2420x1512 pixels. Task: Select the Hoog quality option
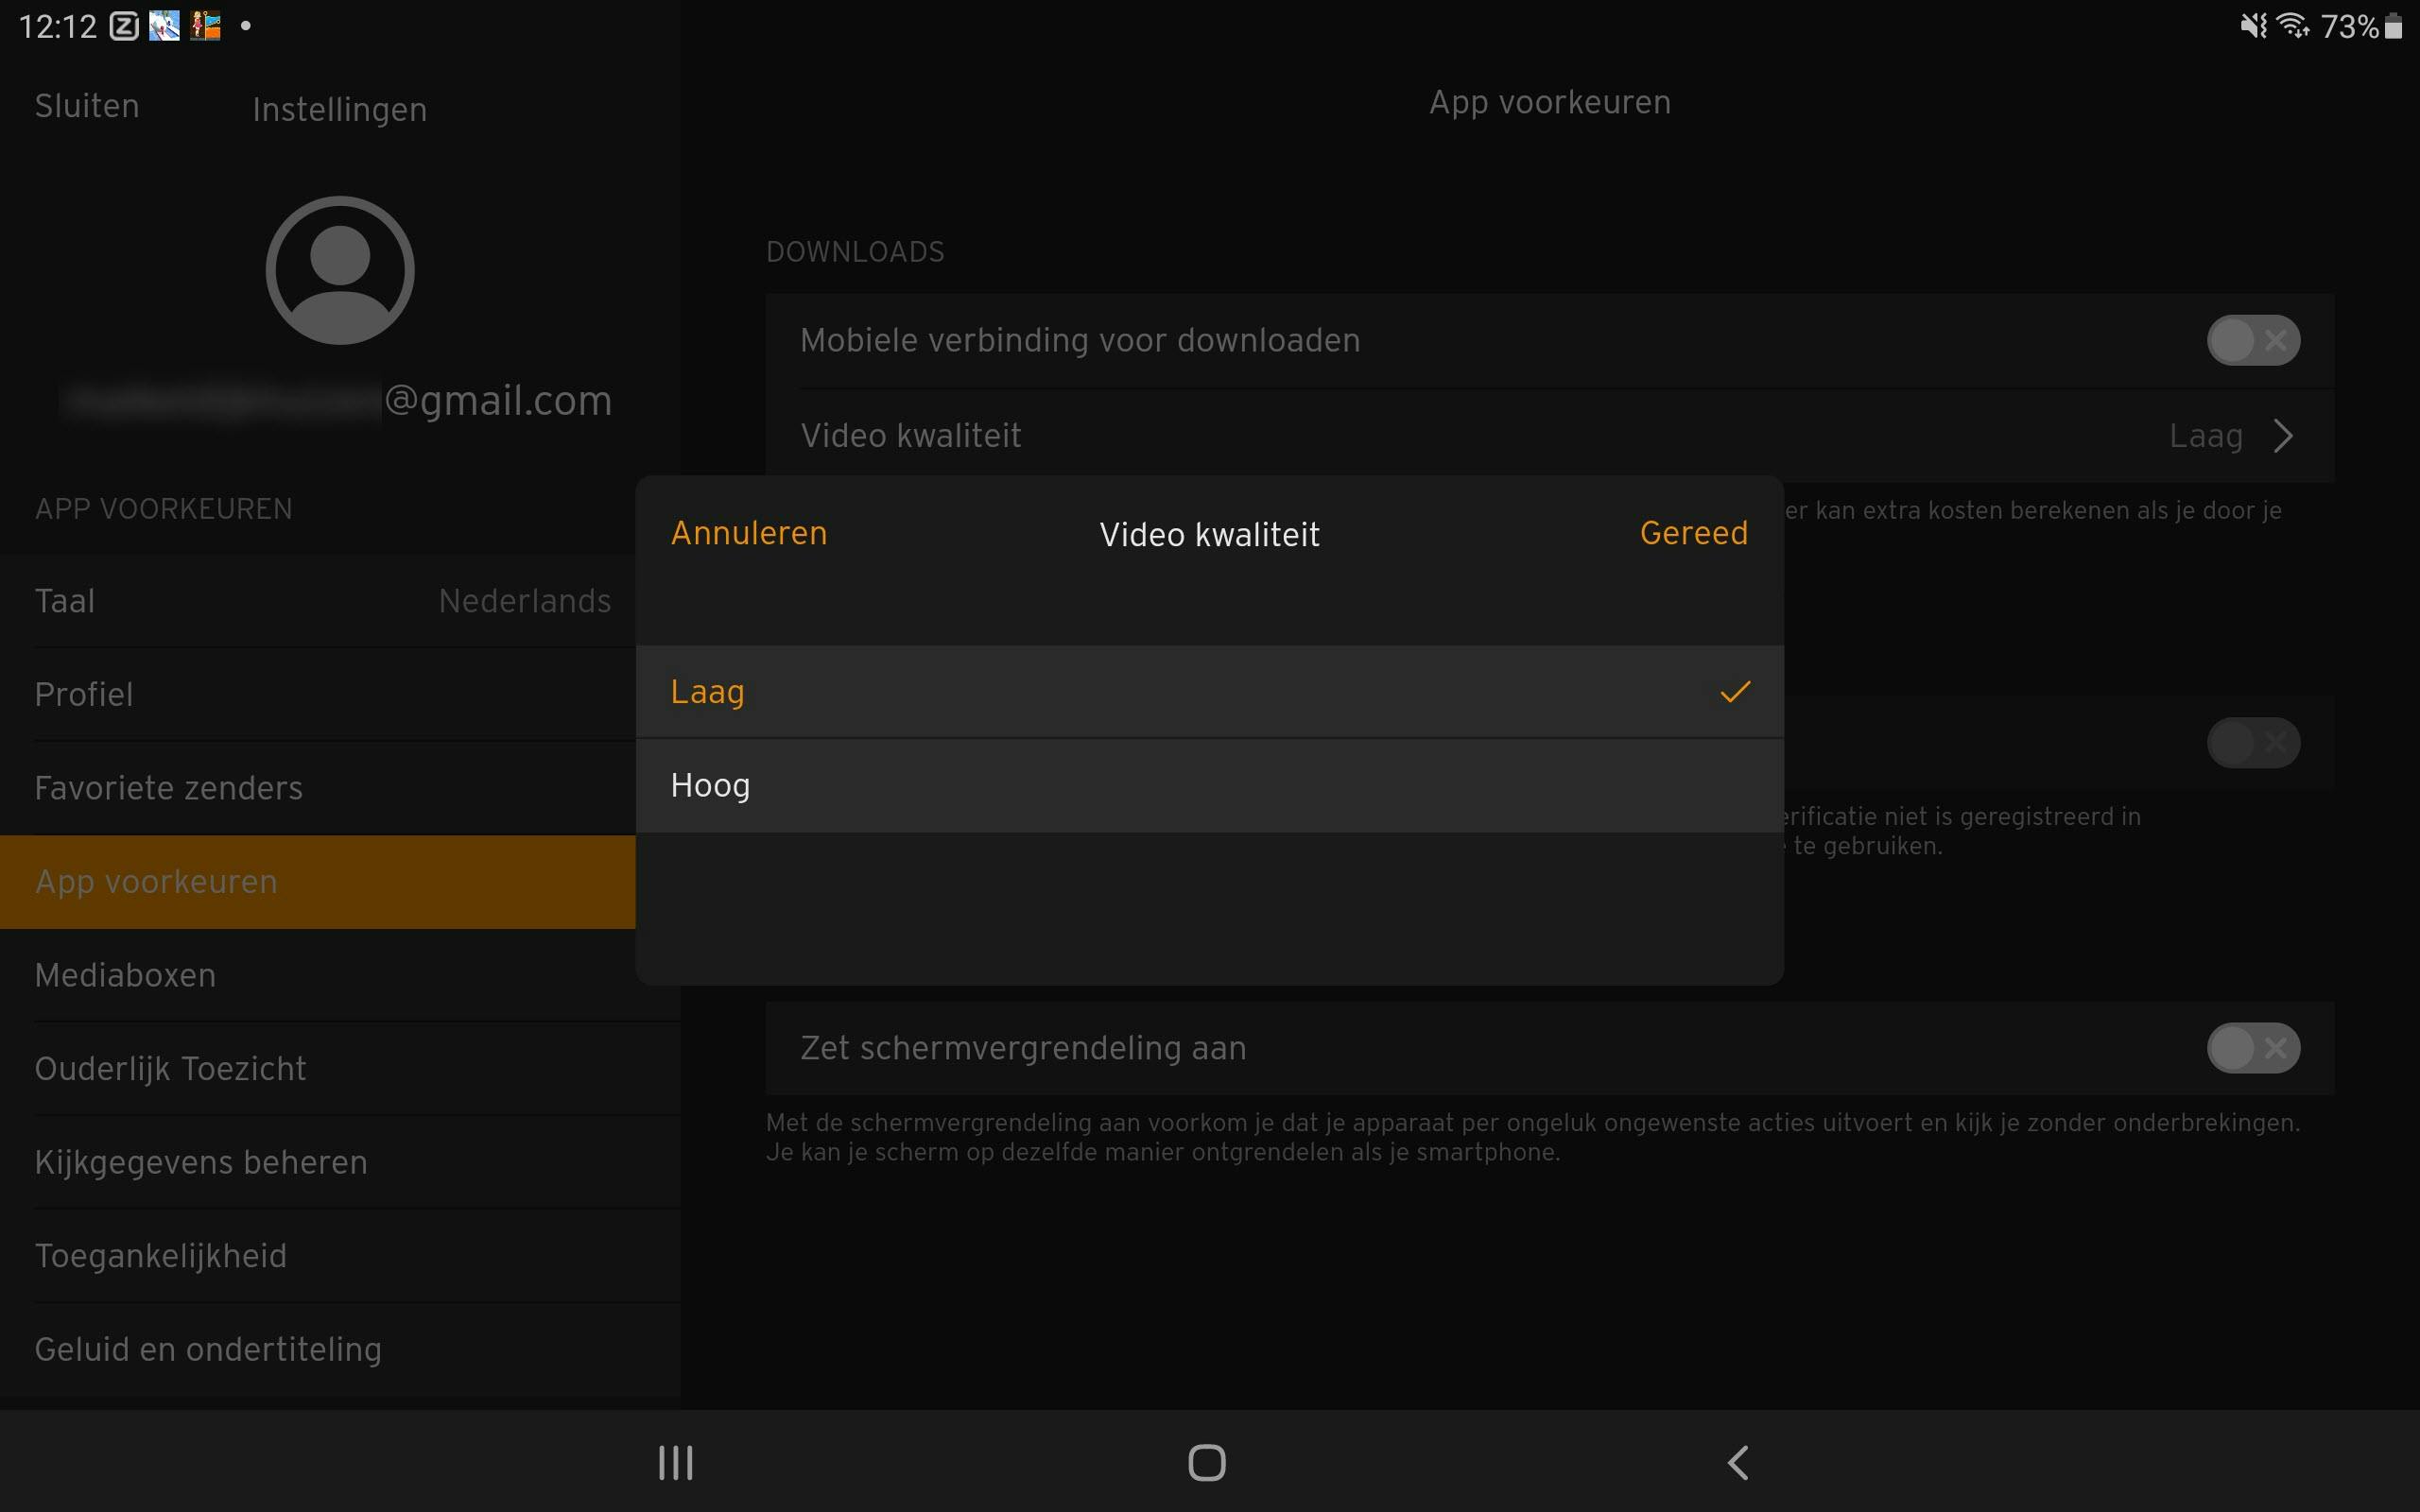[1208, 786]
